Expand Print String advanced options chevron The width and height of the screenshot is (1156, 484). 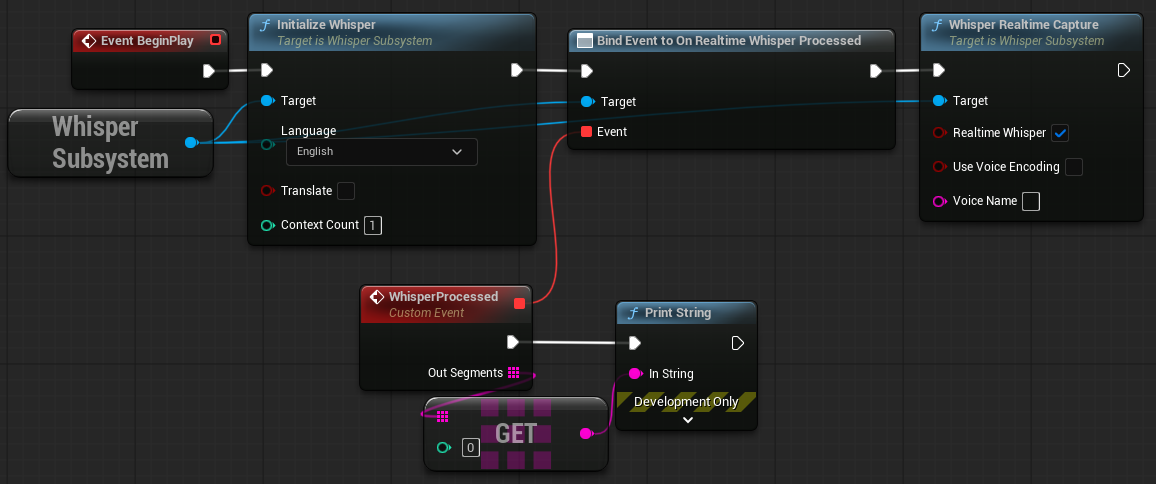(x=687, y=420)
